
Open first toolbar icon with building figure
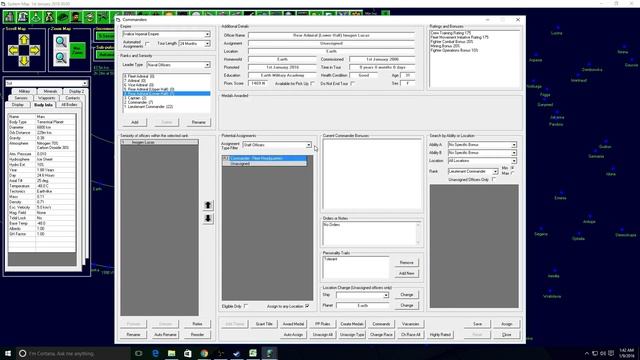coord(10,17)
